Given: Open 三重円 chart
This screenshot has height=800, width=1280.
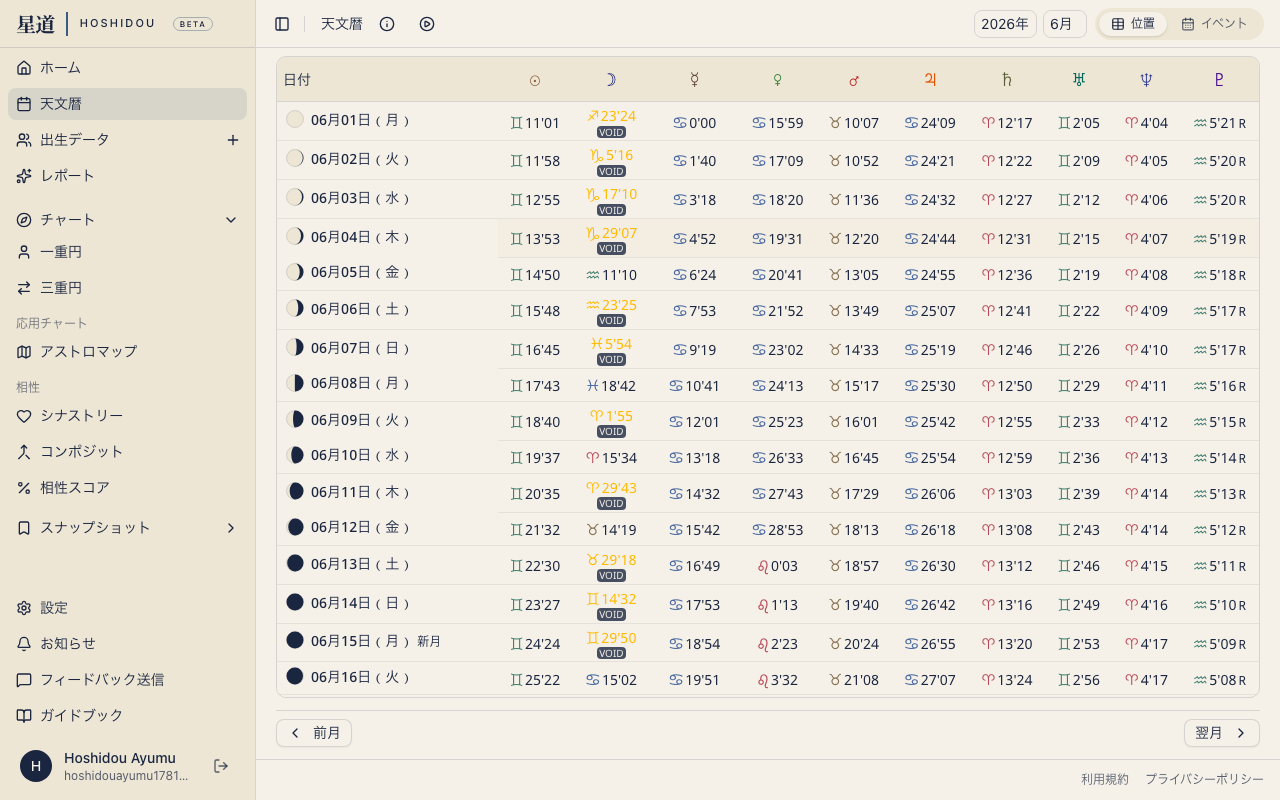Looking at the screenshot, I should 127,288.
